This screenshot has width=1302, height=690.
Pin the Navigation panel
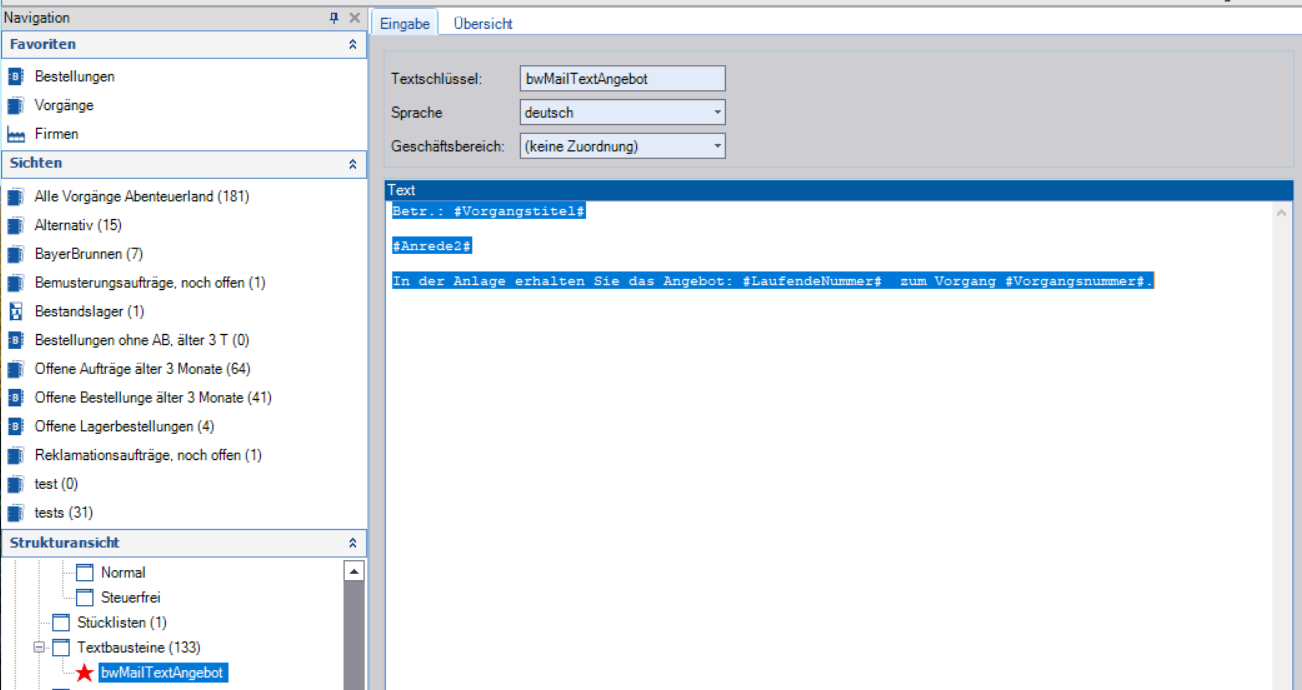(x=334, y=18)
